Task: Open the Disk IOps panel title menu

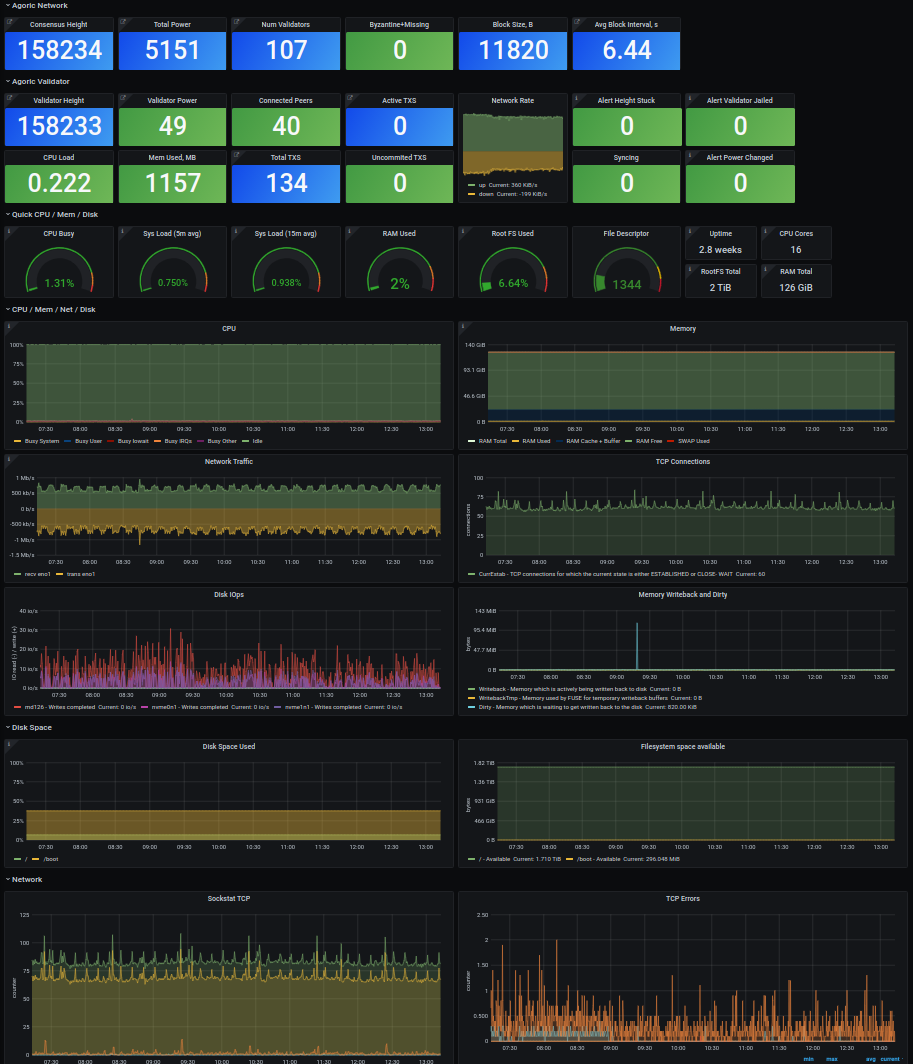Action: [x=229, y=594]
